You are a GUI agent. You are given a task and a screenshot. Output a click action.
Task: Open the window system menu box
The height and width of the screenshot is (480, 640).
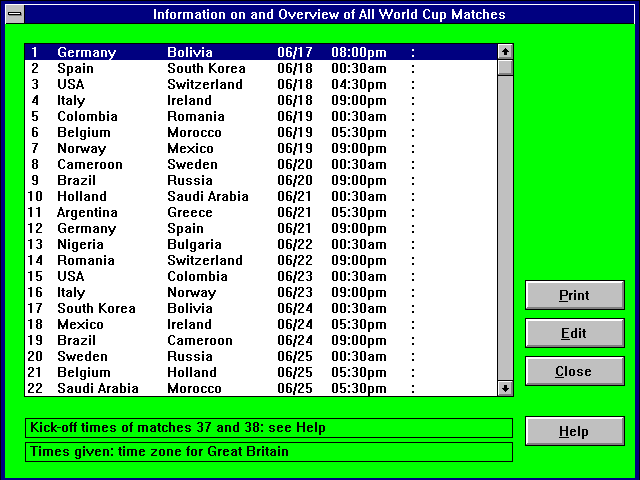(15, 14)
